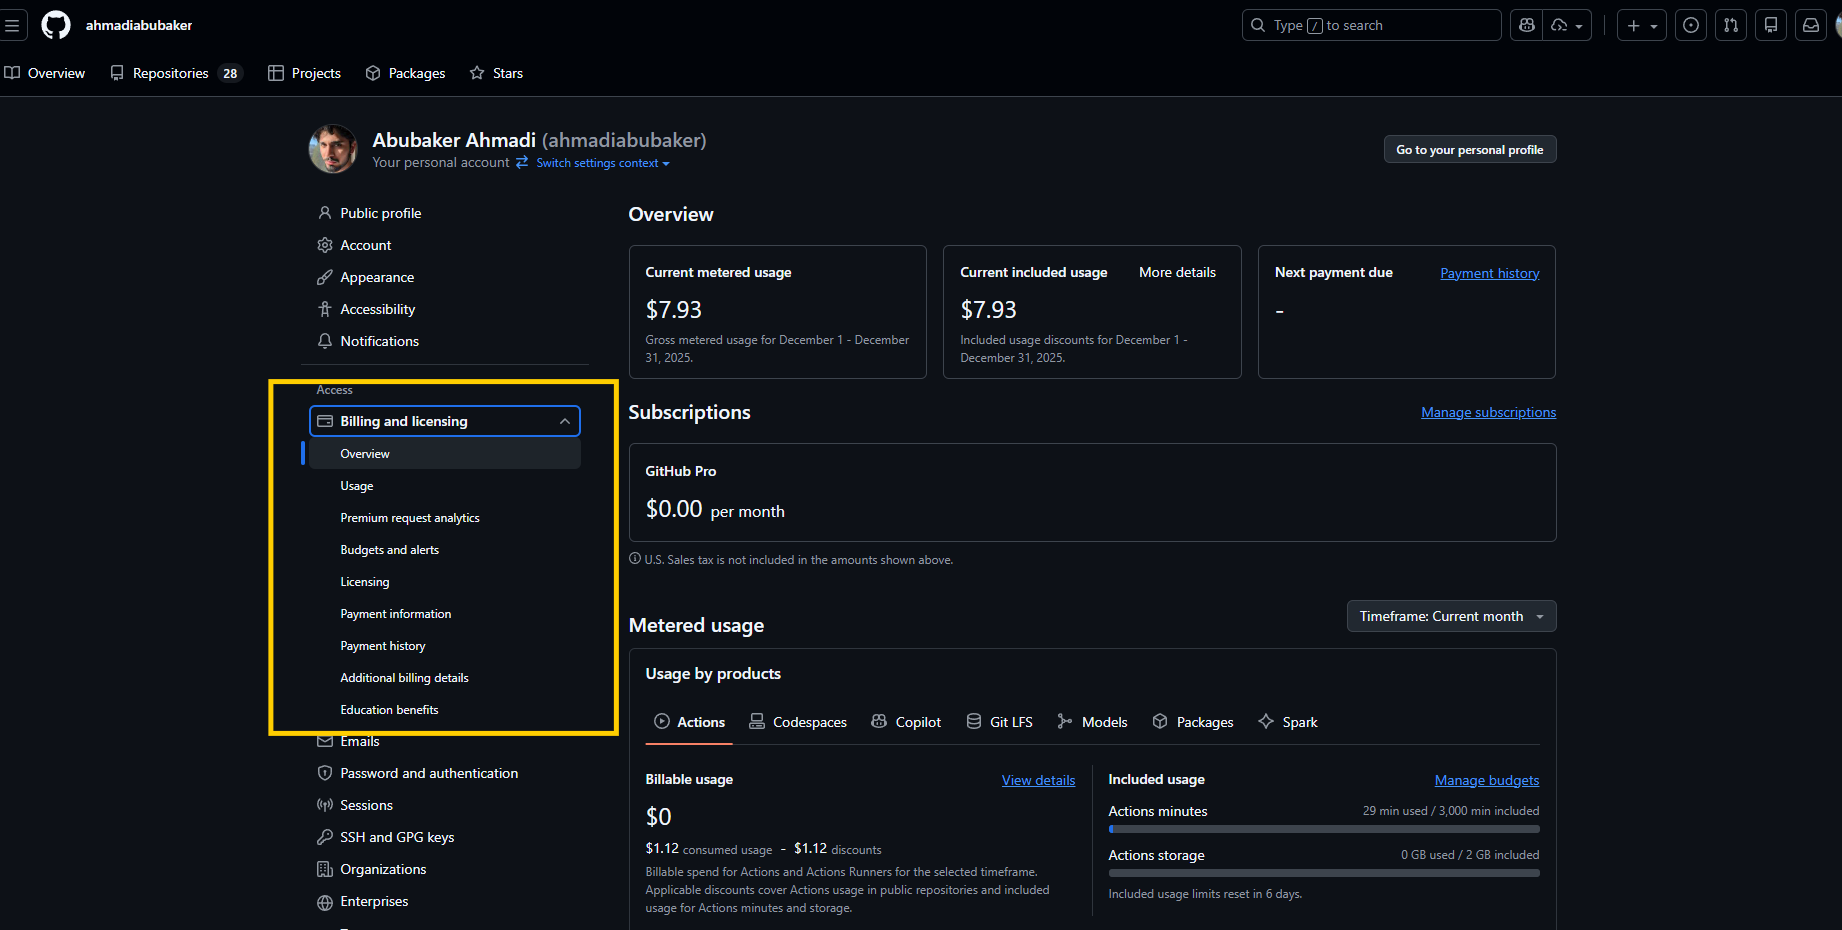Open the Copilot icon in header
The height and width of the screenshot is (930, 1842).
point(1527,25)
